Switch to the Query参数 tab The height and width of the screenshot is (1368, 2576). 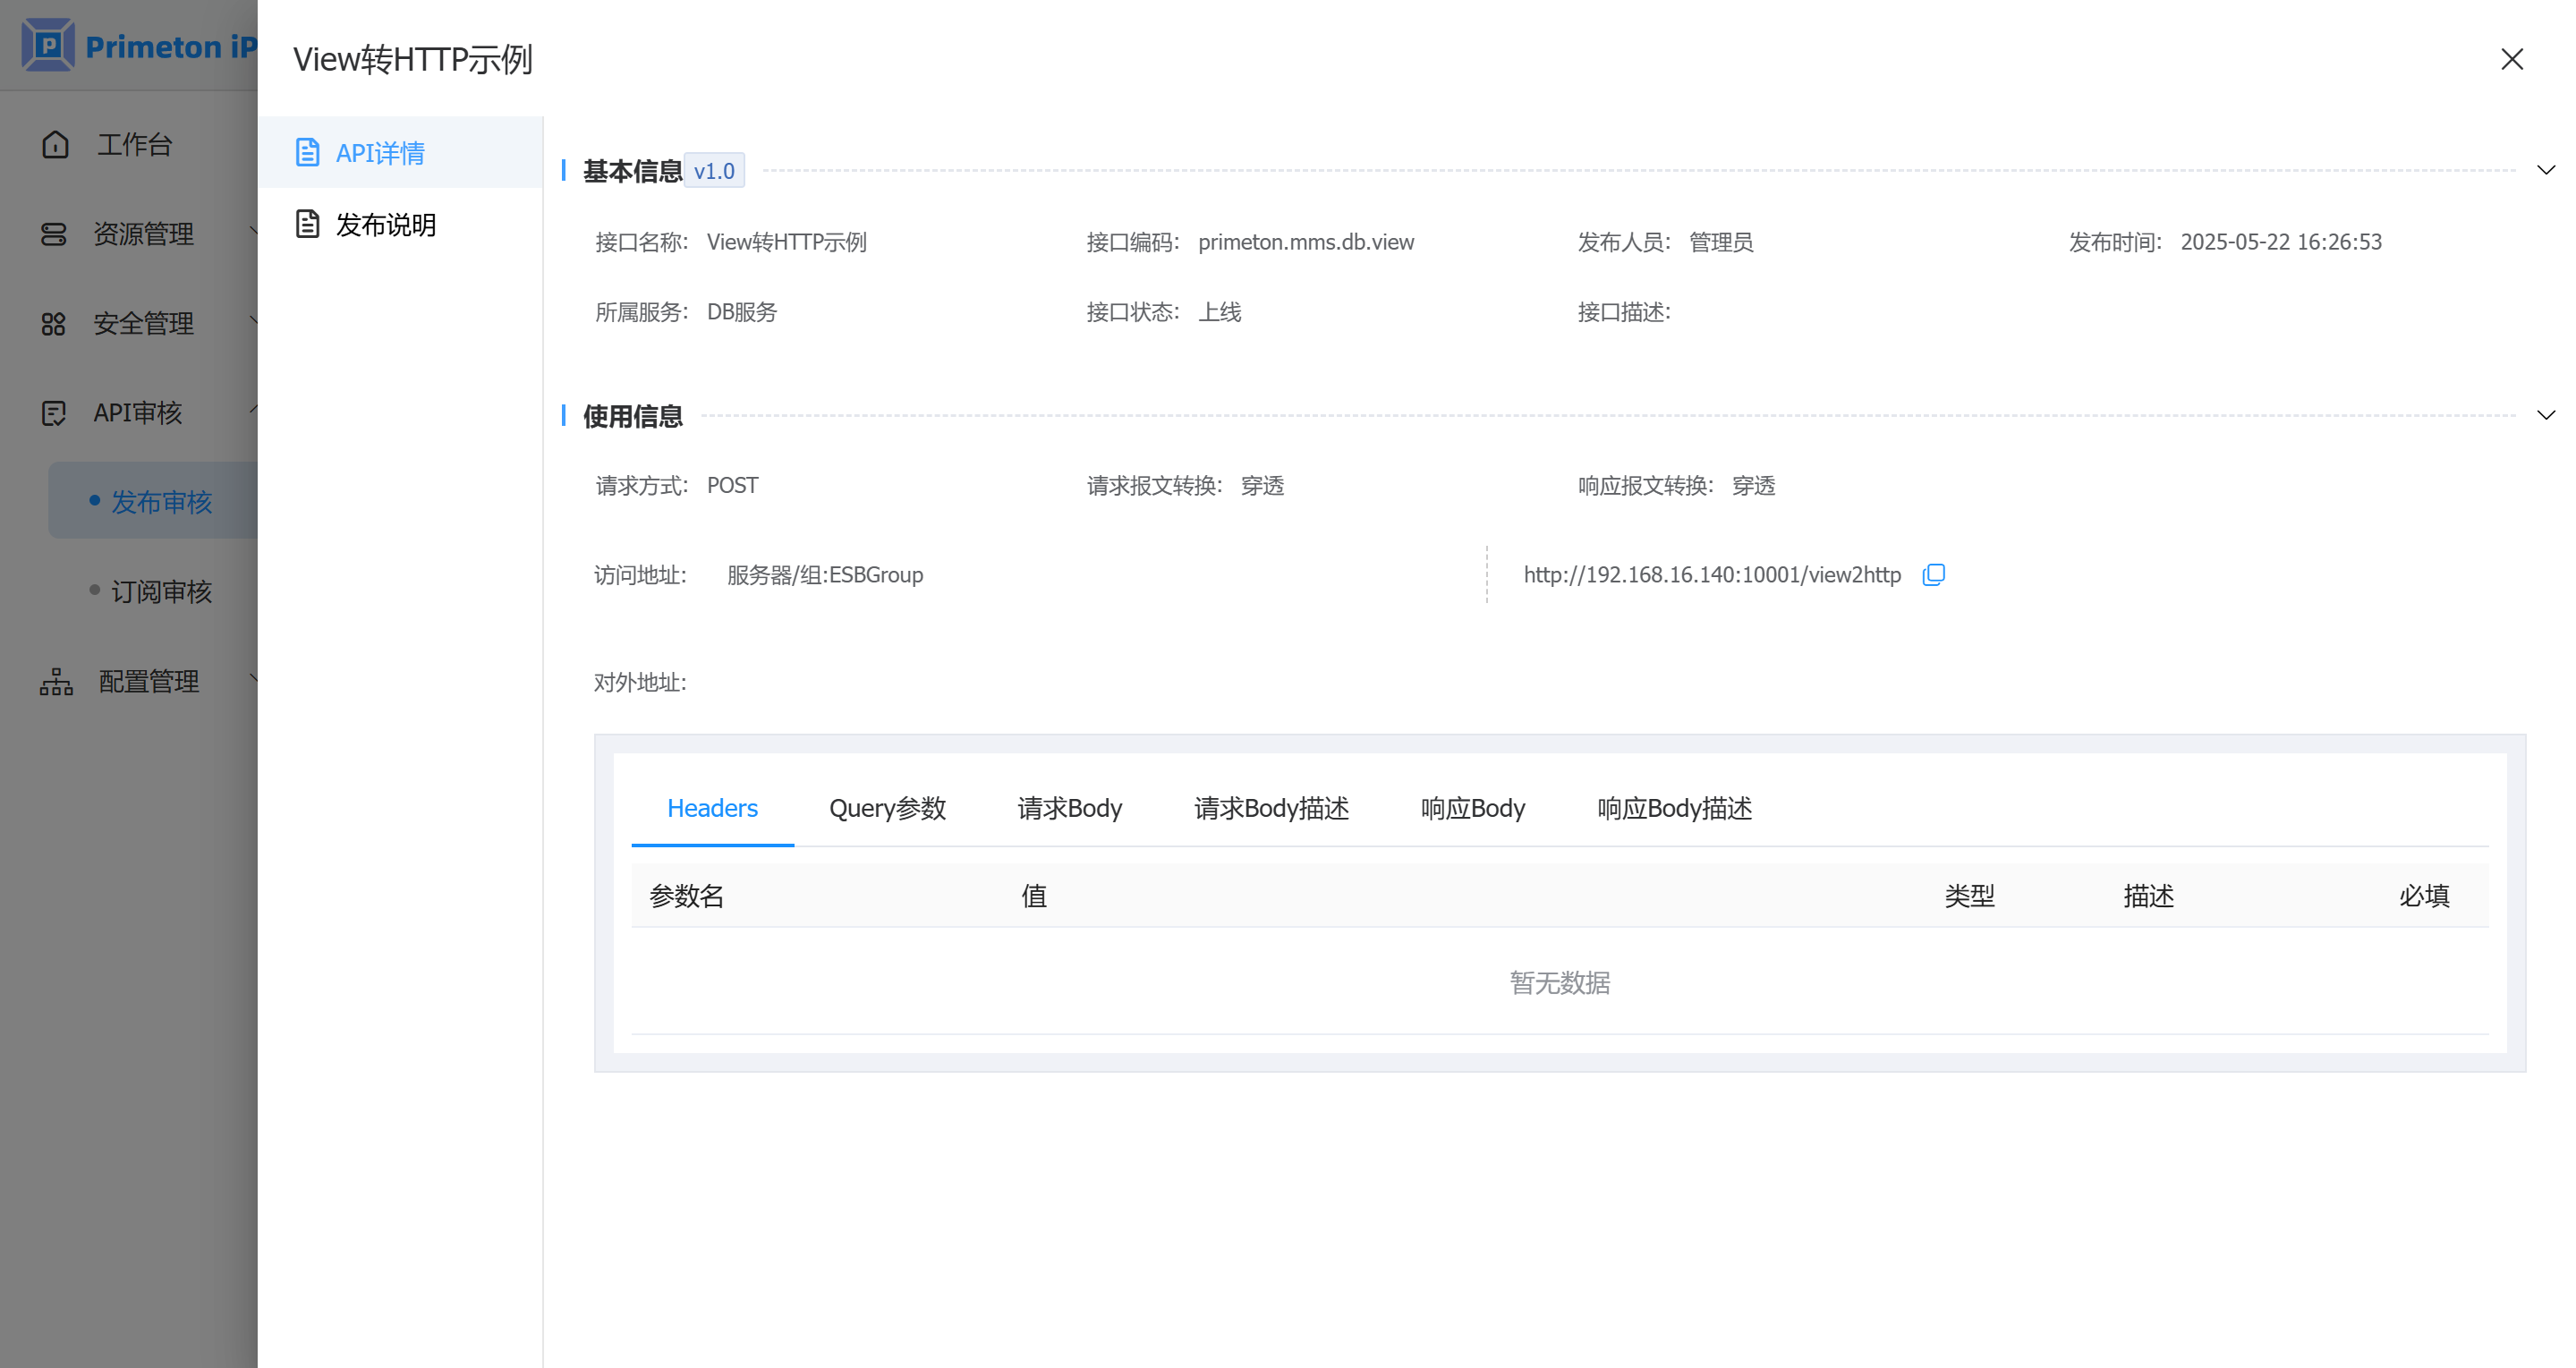tap(887, 808)
